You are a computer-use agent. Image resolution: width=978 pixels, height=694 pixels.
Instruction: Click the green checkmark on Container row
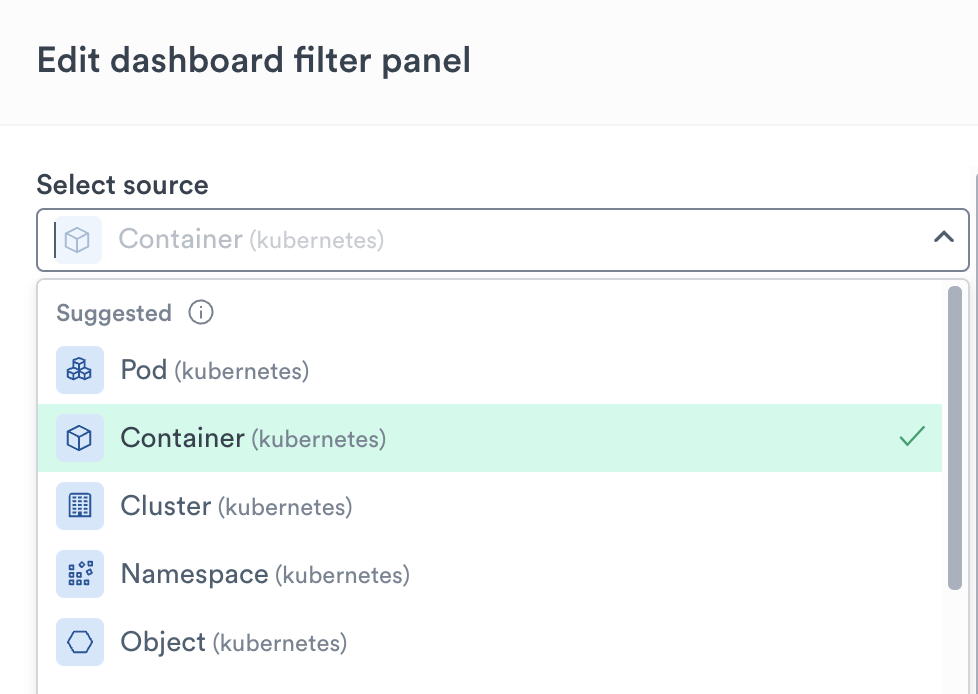pos(911,437)
